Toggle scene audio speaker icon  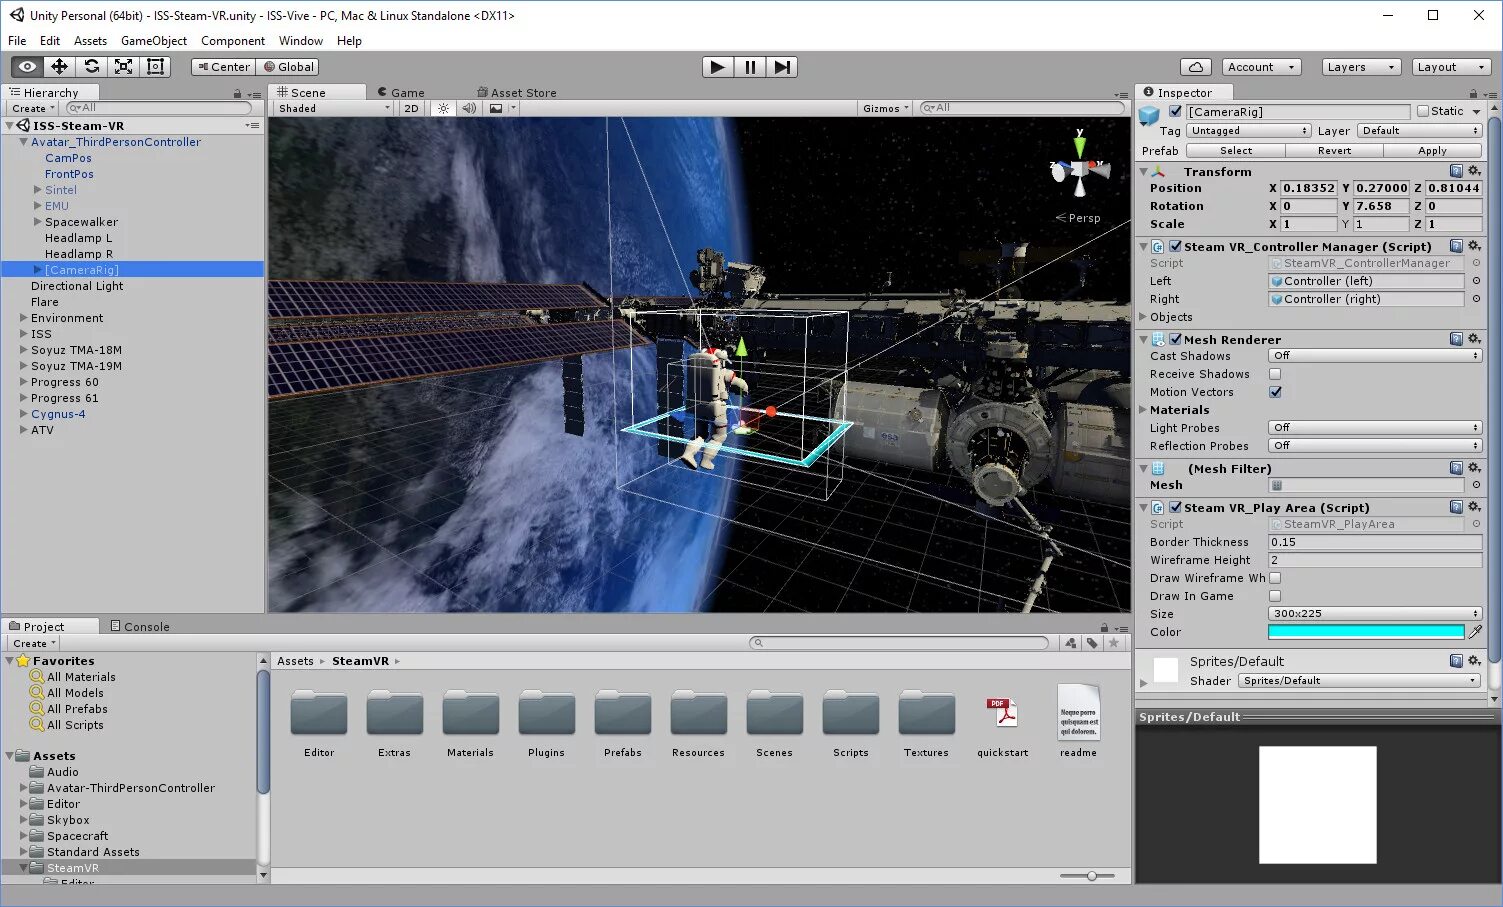coord(468,108)
